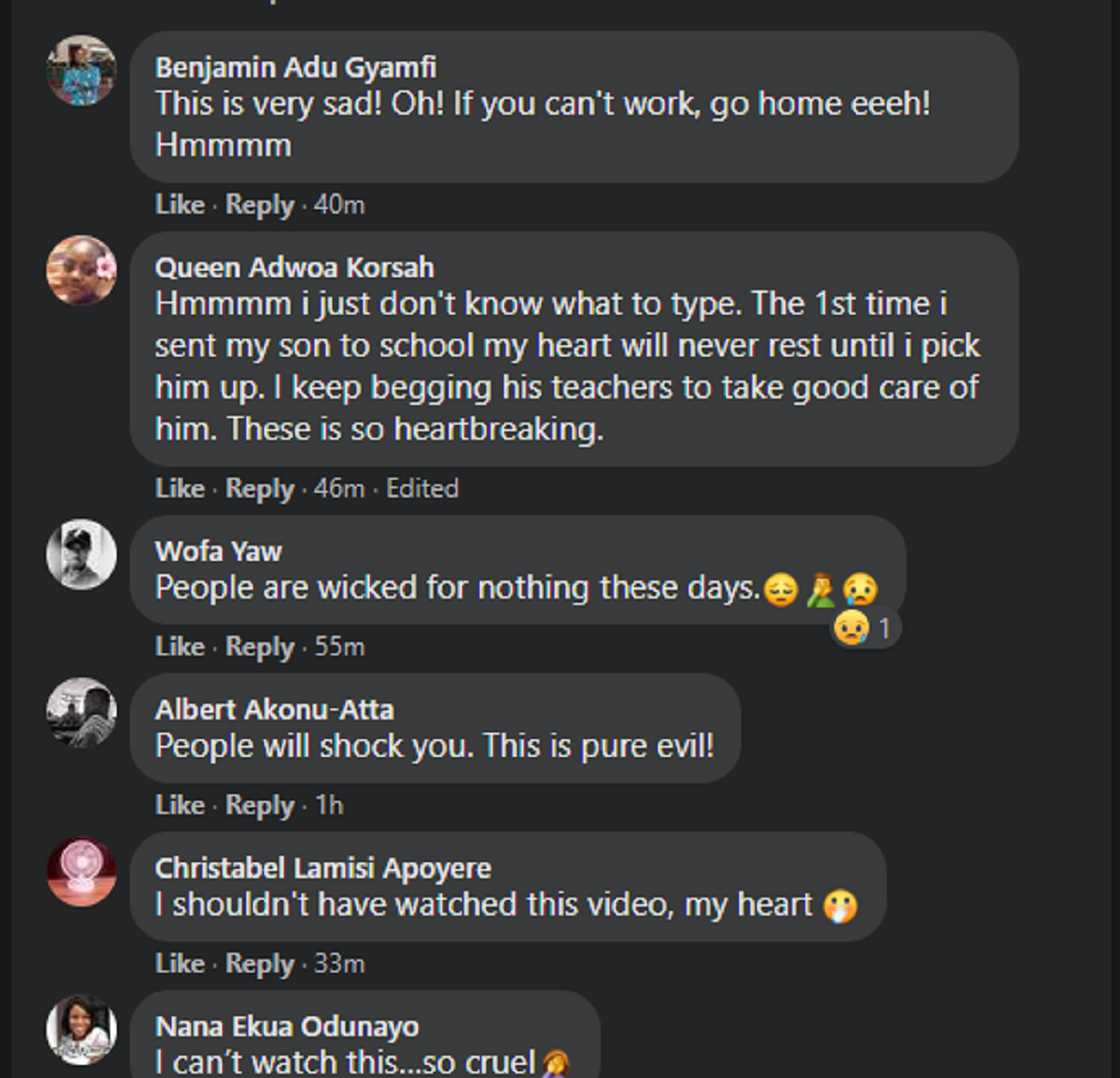Click Queen Adwoa Korsah's avatar

point(81,270)
